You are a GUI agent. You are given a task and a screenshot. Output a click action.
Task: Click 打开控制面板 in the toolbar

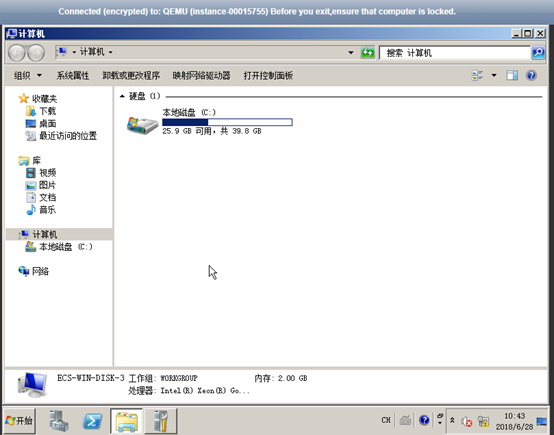(268, 75)
